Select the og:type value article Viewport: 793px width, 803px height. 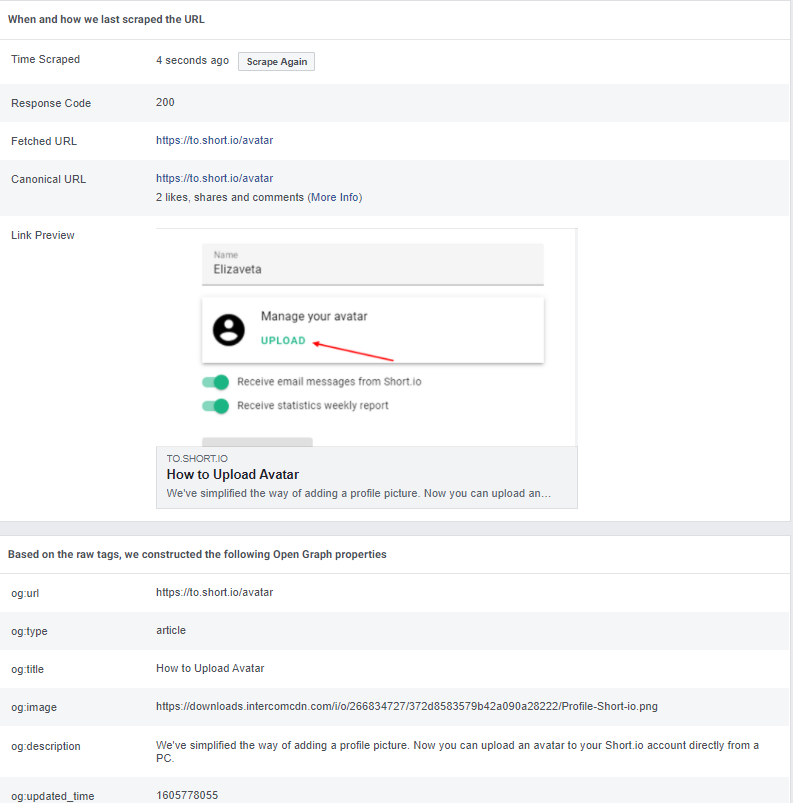pyautogui.click(x=171, y=630)
